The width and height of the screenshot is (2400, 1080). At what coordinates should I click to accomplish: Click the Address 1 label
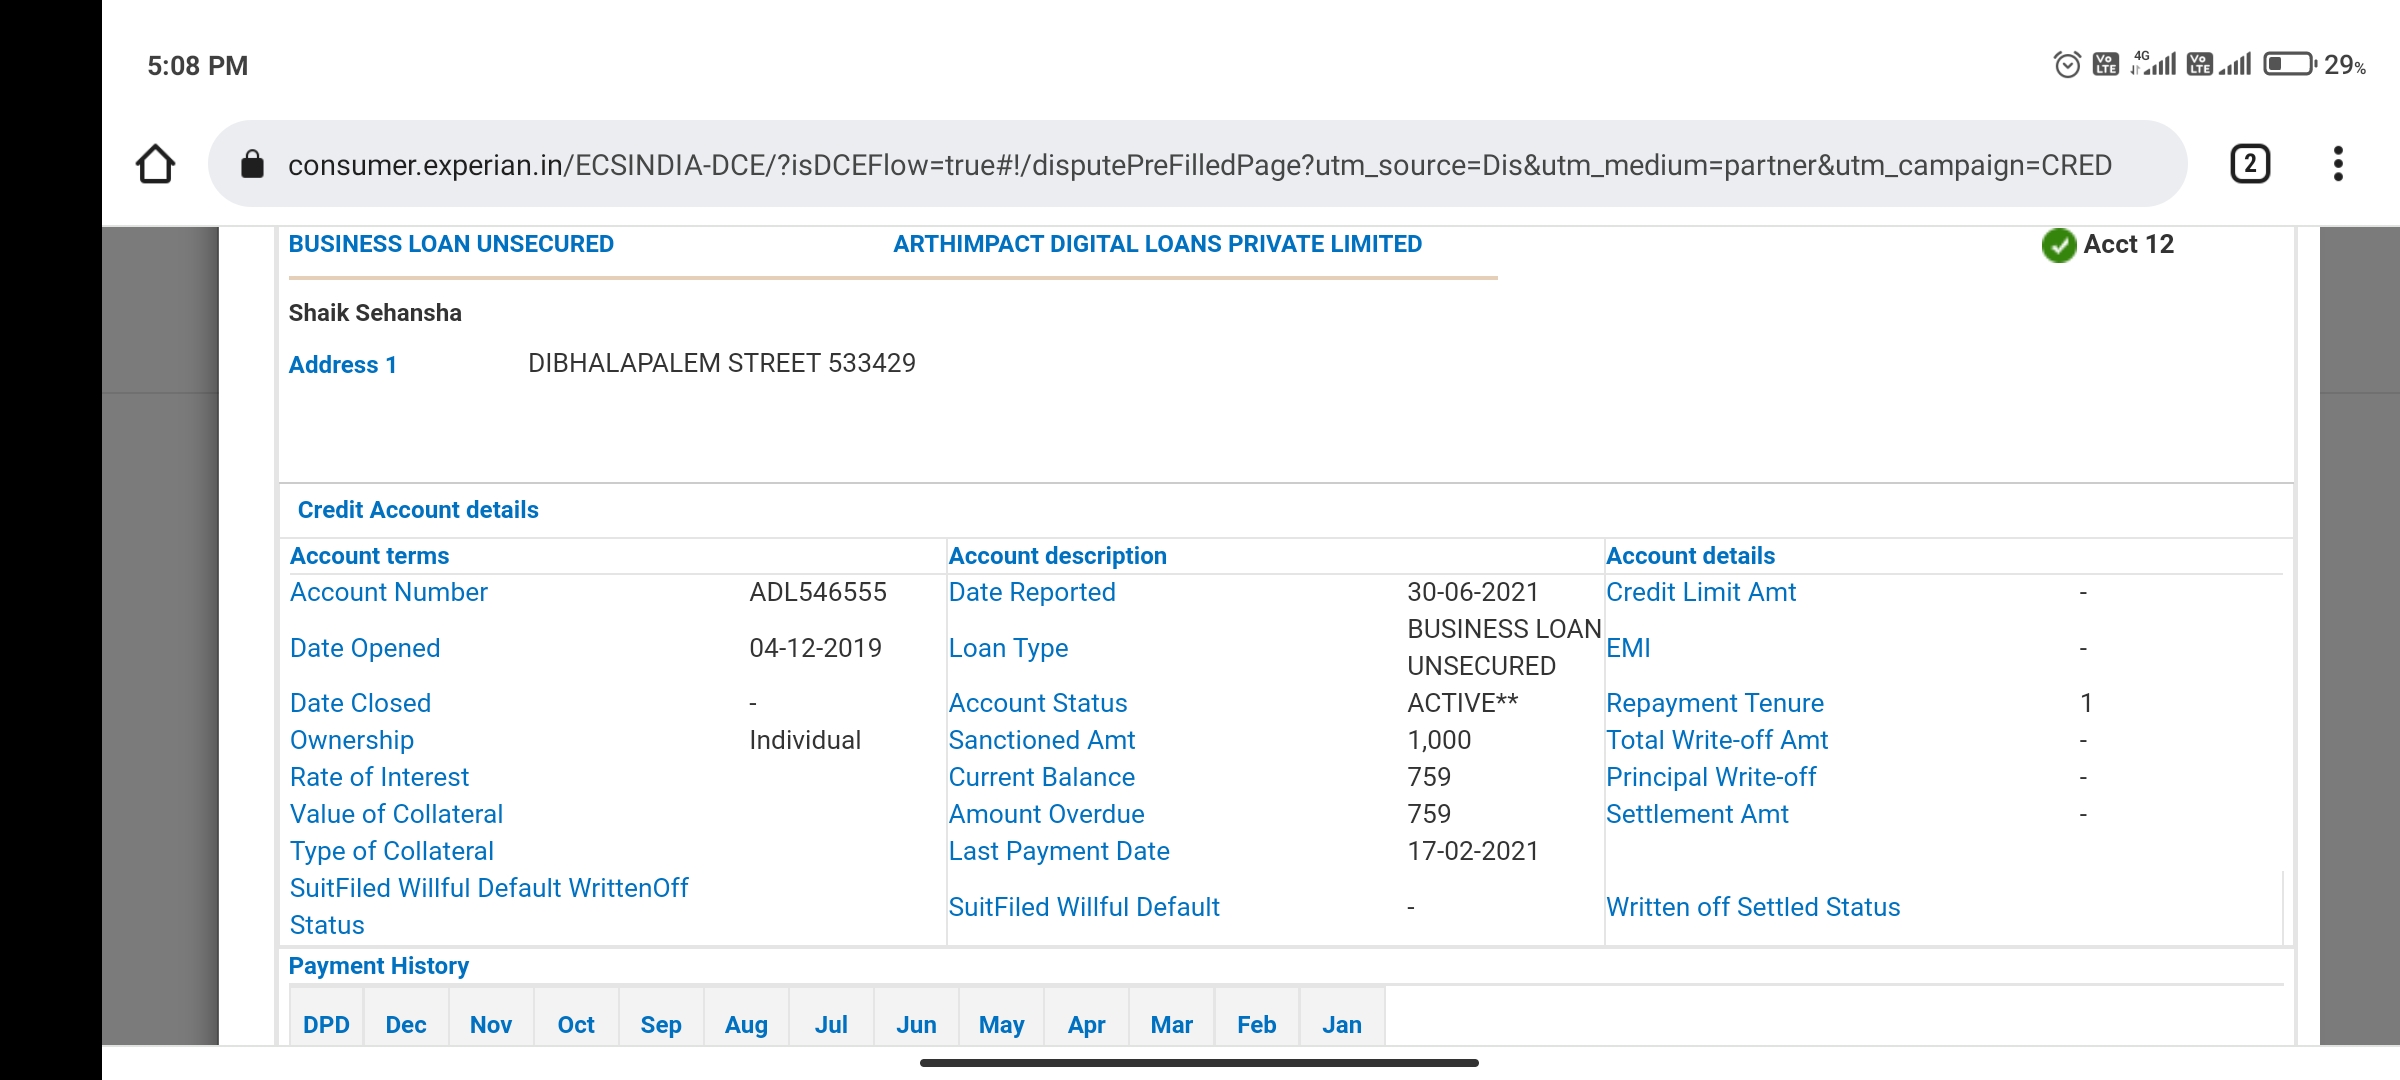[x=342, y=366]
